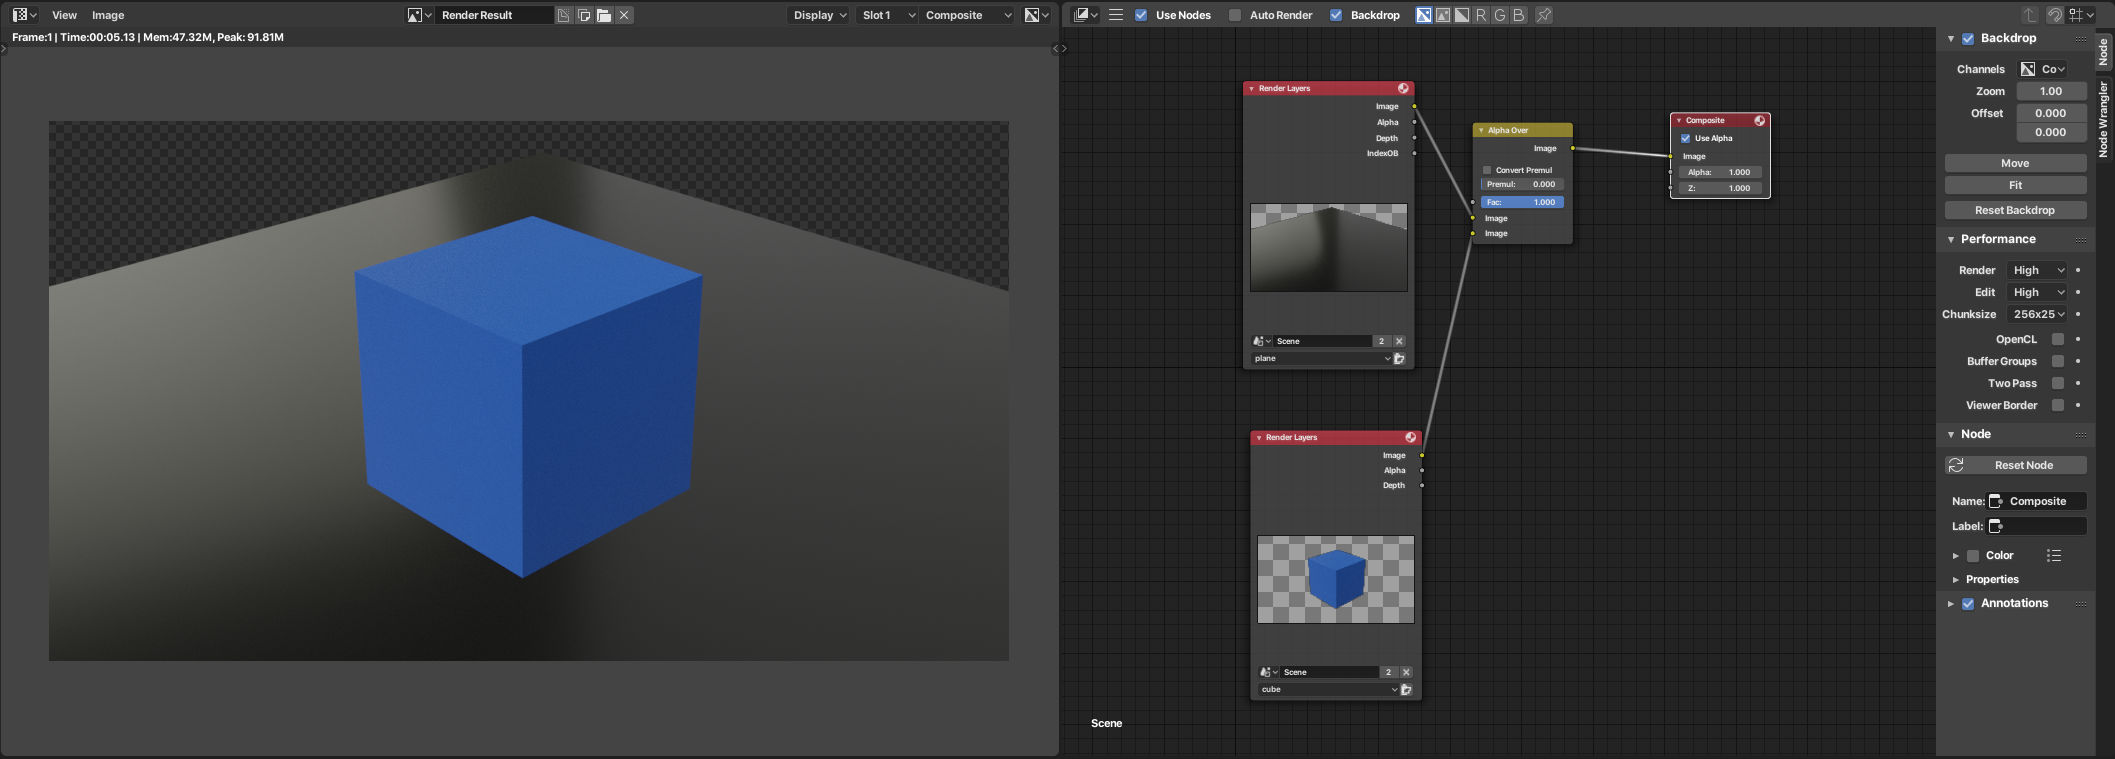Pin the node tree
This screenshot has height=759, width=2115.
tap(1544, 15)
